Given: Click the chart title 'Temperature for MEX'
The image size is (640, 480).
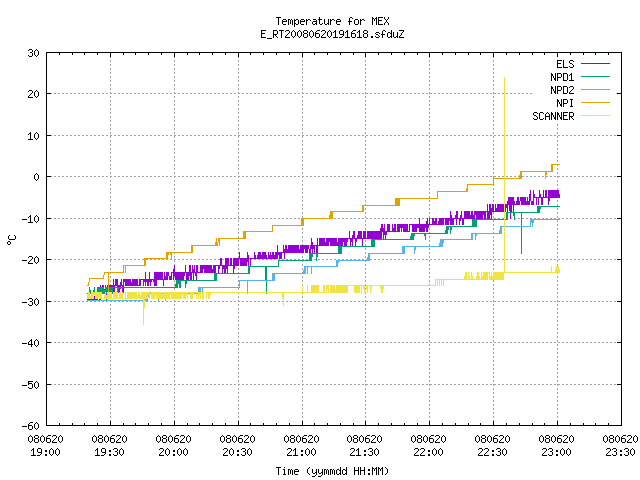Looking at the screenshot, I should click(332, 21).
